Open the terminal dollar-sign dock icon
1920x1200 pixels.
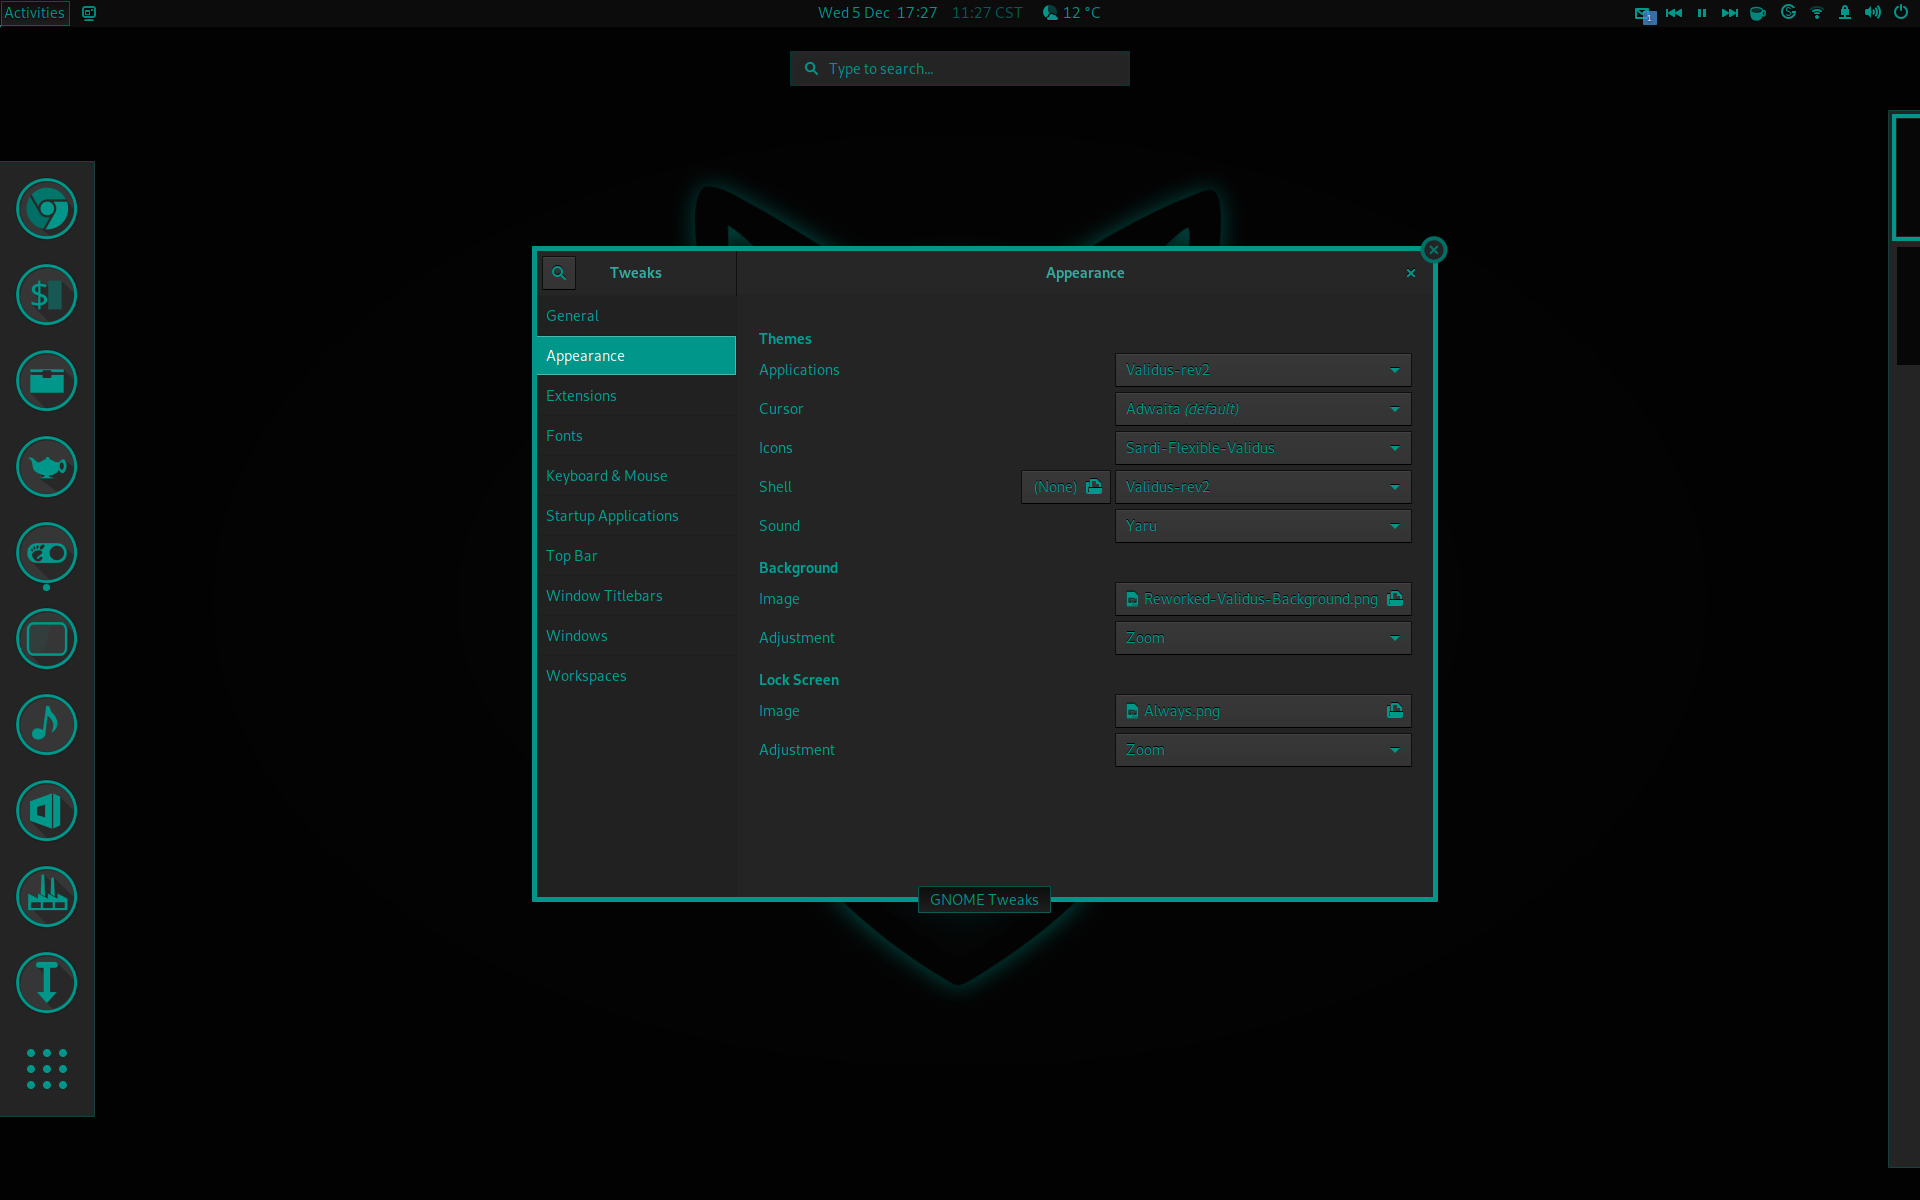(x=47, y=295)
